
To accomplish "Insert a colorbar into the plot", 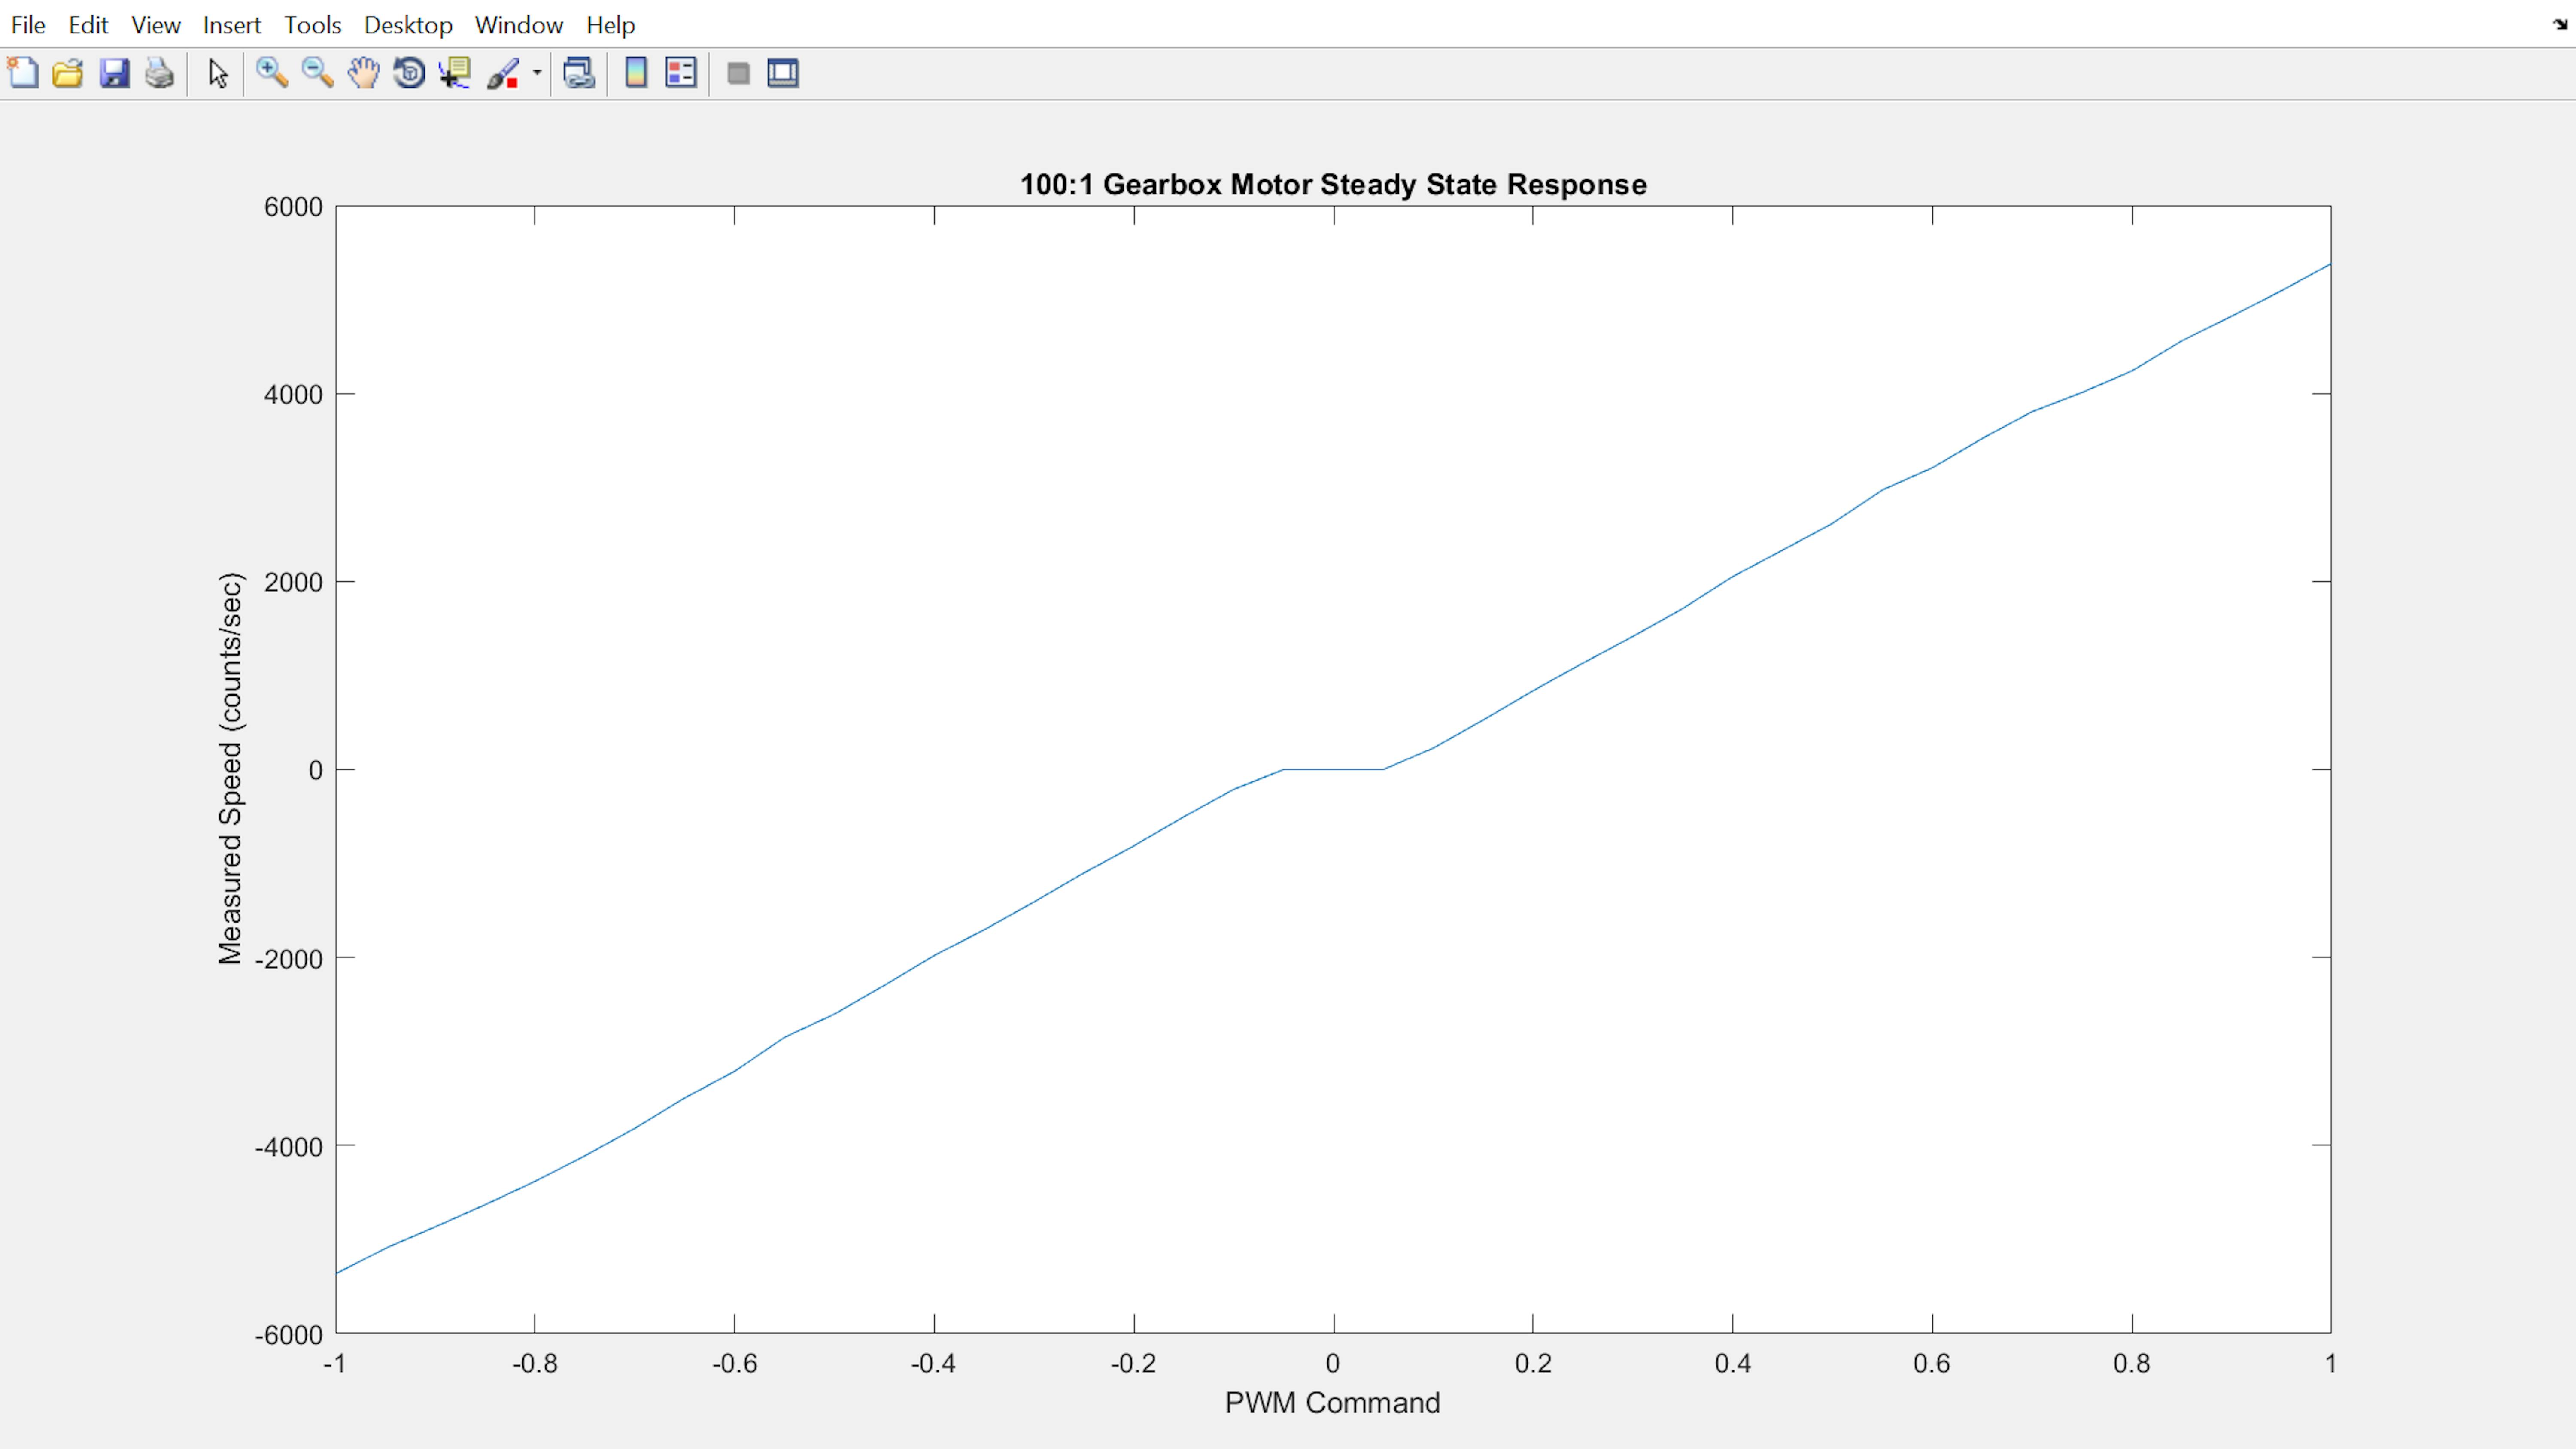I will click(636, 73).
